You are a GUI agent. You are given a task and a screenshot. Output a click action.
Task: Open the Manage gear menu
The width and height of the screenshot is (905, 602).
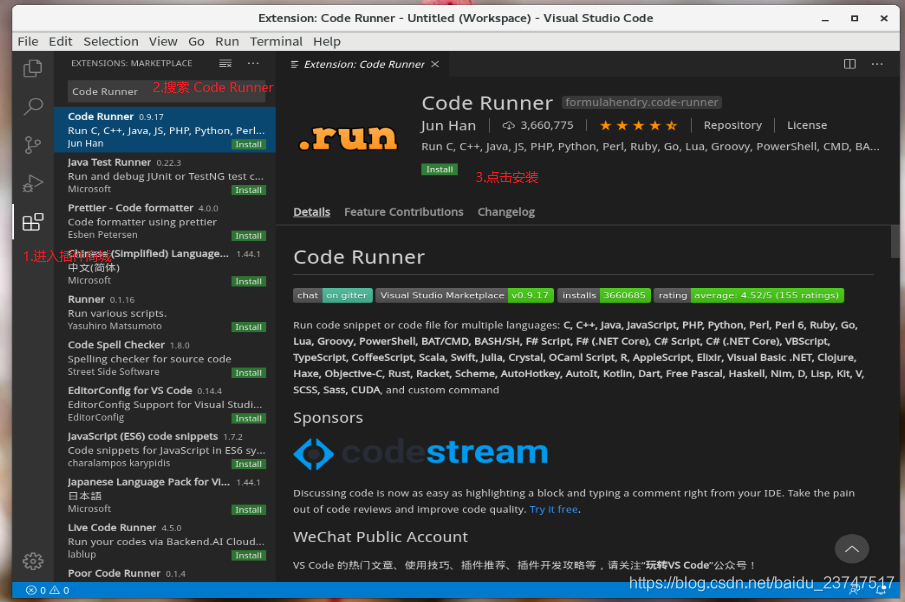pyautogui.click(x=32, y=560)
